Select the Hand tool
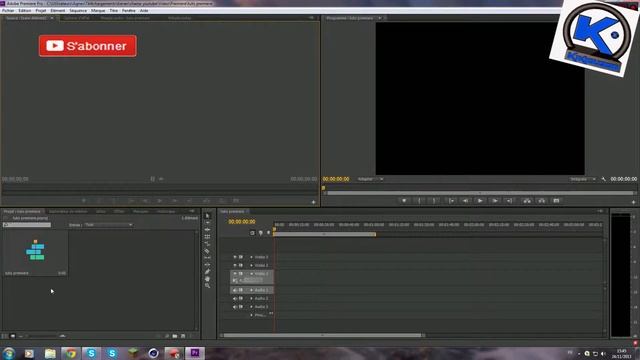The width and height of the screenshot is (640, 360). (x=207, y=279)
